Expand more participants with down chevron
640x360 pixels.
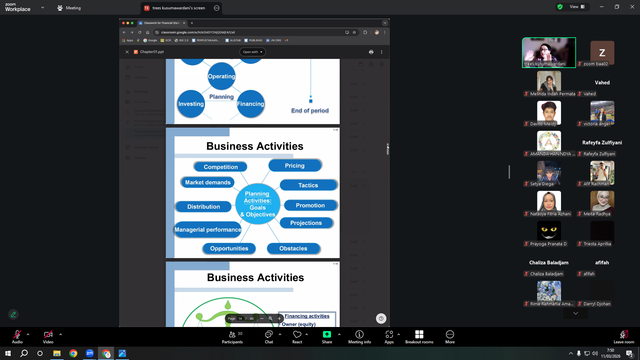(x=576, y=313)
